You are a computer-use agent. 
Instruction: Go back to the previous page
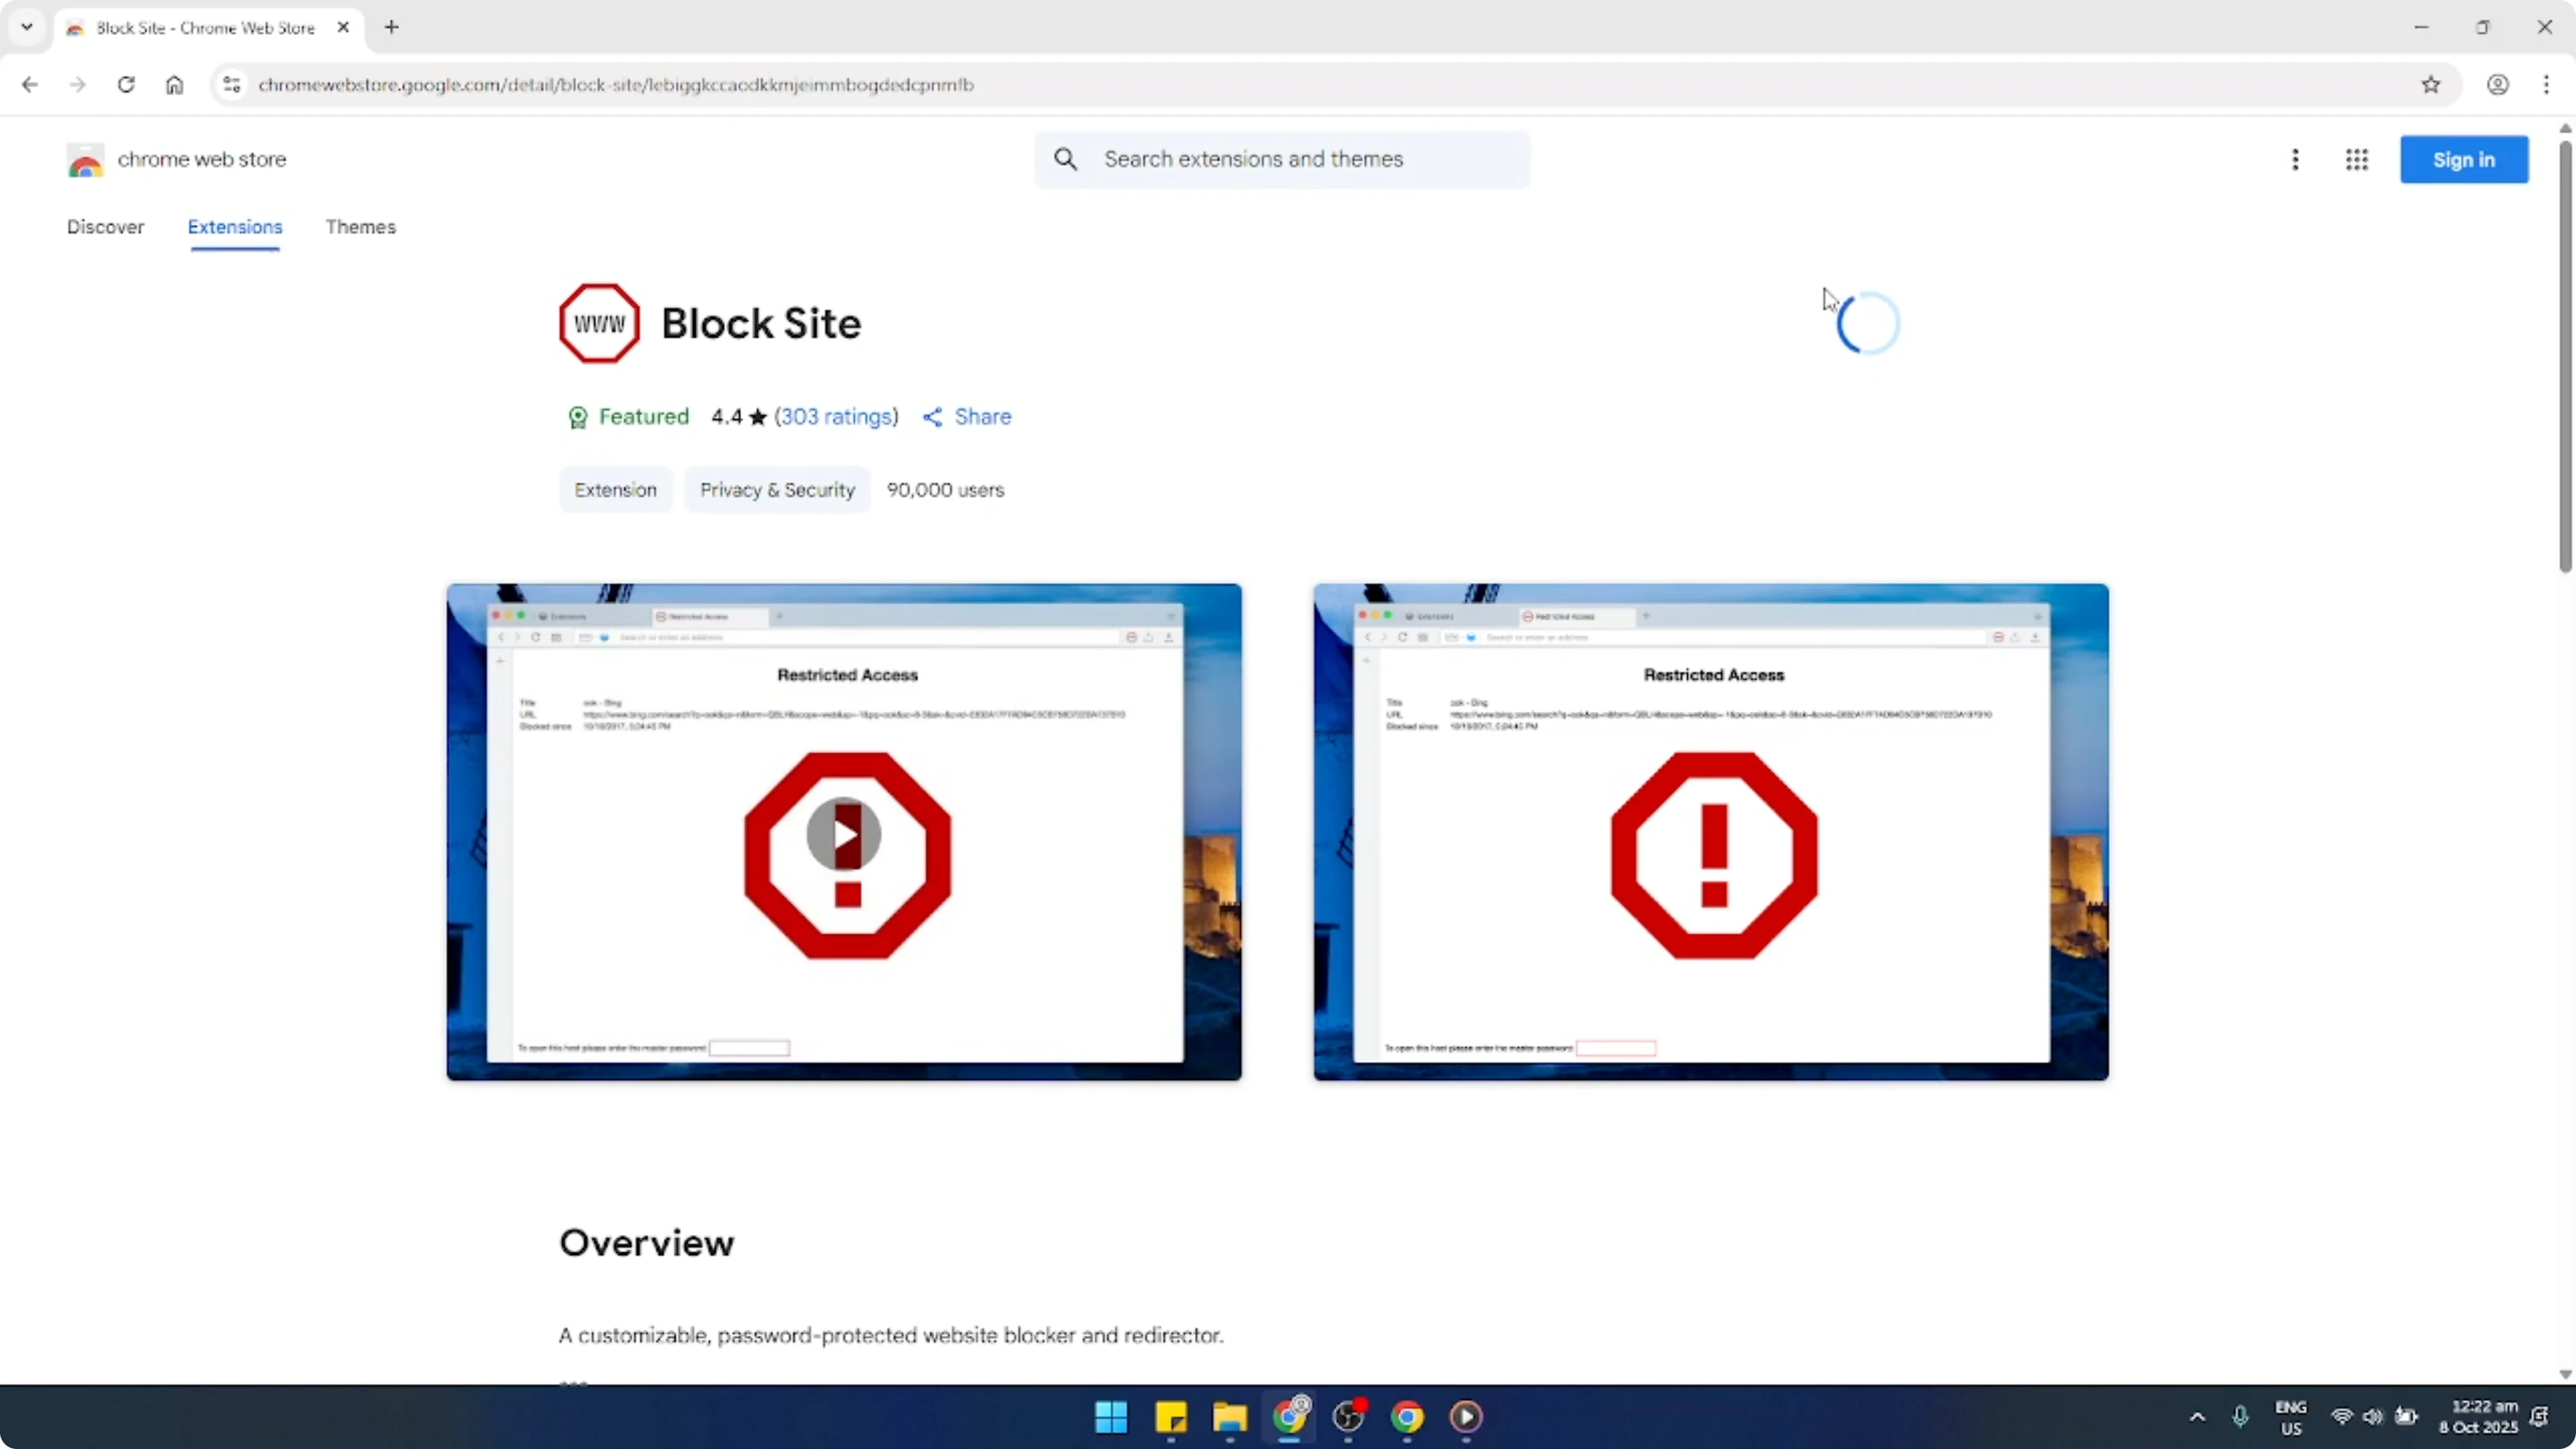(x=29, y=85)
